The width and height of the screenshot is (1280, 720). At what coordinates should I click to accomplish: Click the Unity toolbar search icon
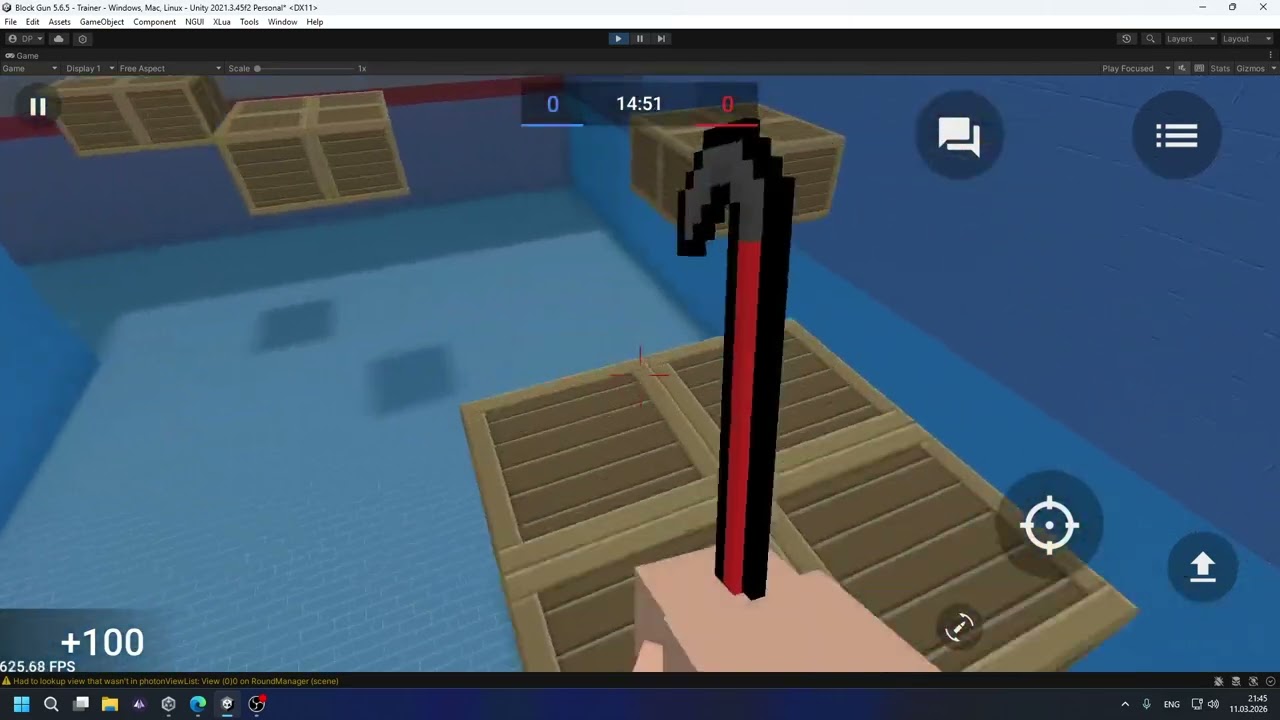point(1150,39)
